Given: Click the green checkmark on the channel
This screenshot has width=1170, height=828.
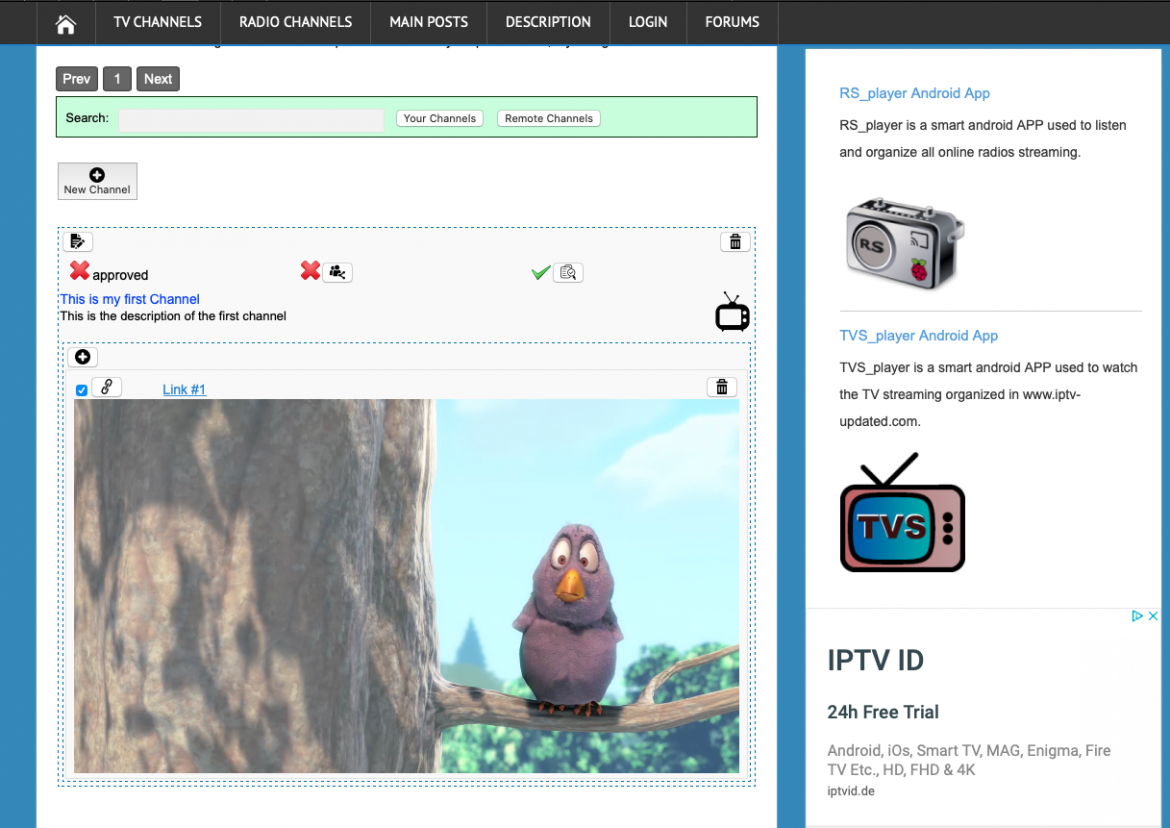Looking at the screenshot, I should 540,271.
